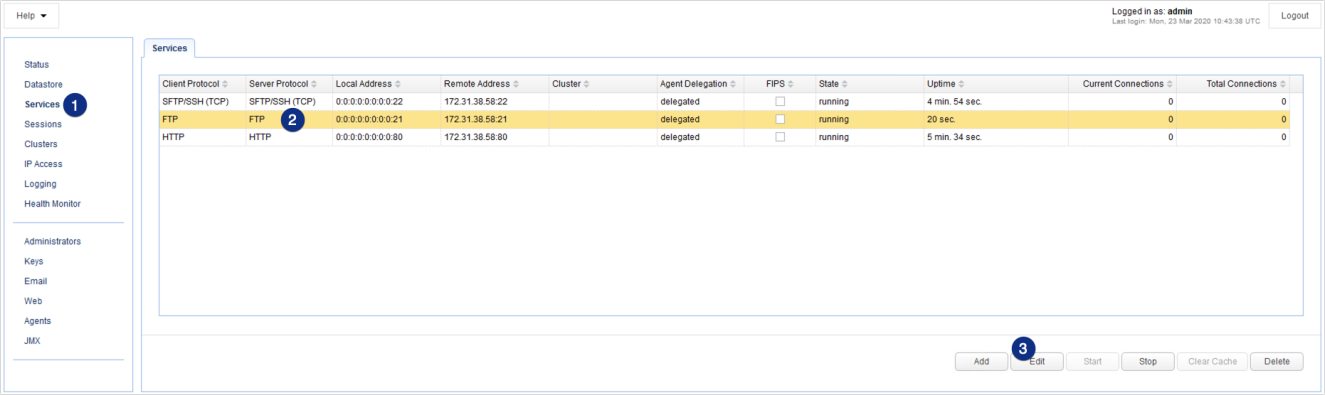Screen dimensions: 1325x395
Task: Toggle FIPS checkbox for FTP service
Action: point(780,119)
